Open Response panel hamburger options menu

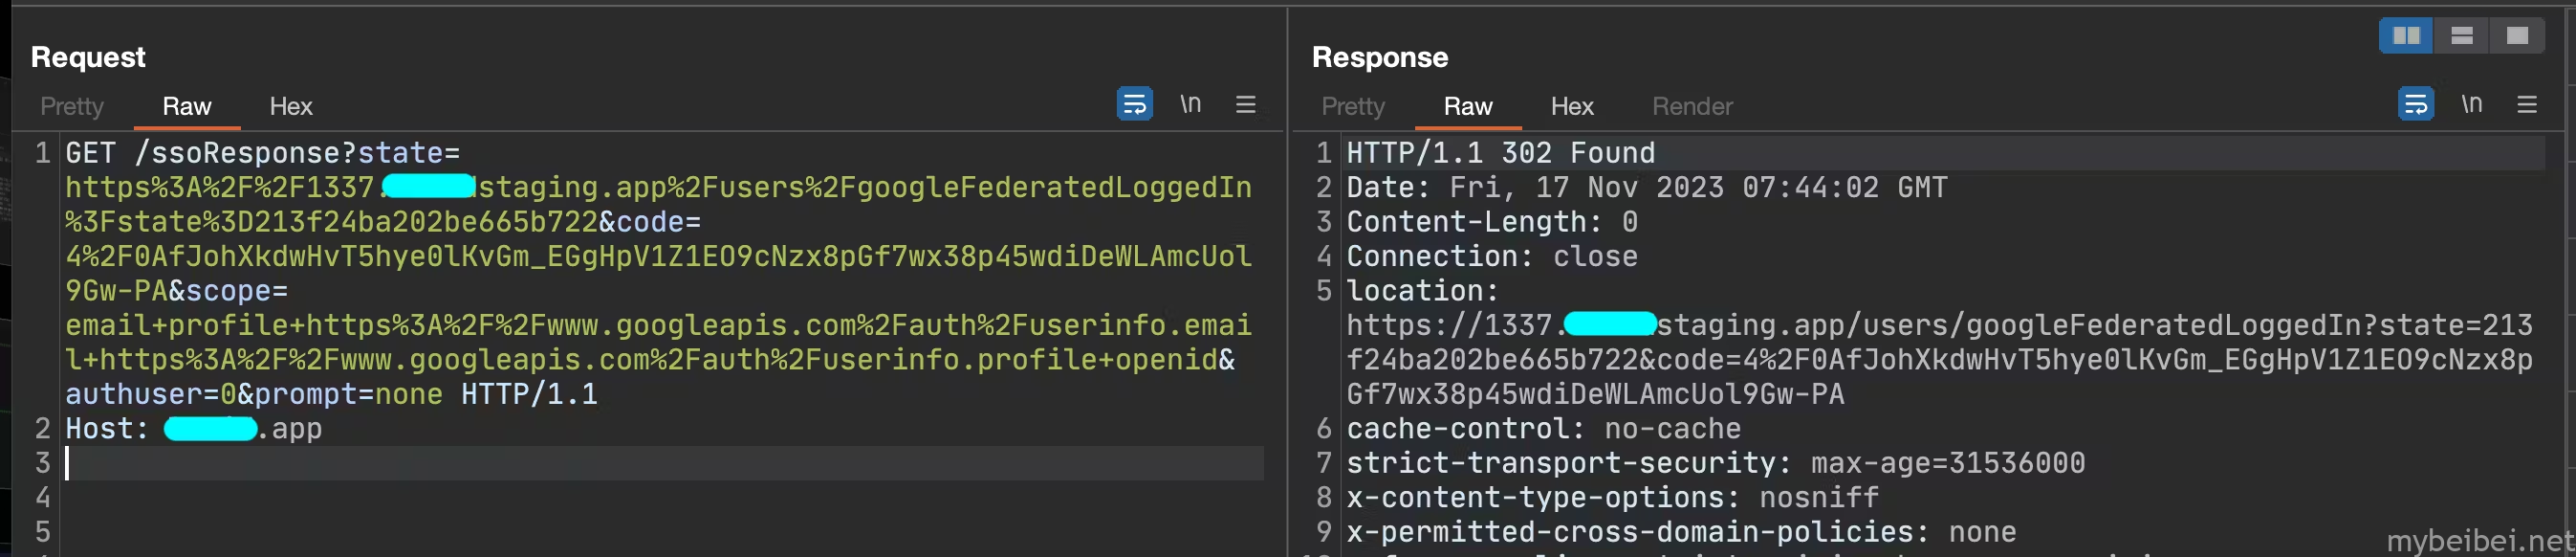[x=2527, y=104]
